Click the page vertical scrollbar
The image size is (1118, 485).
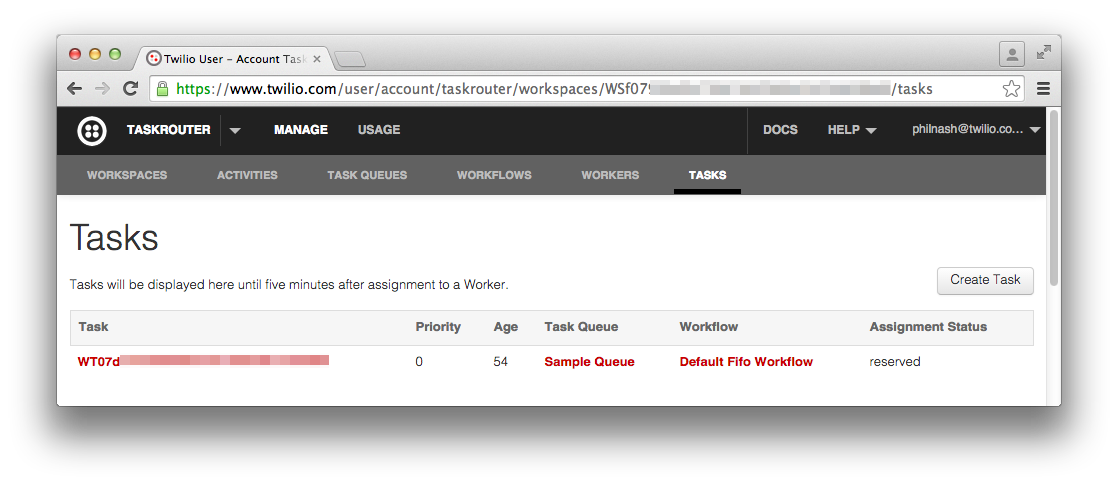1054,197
